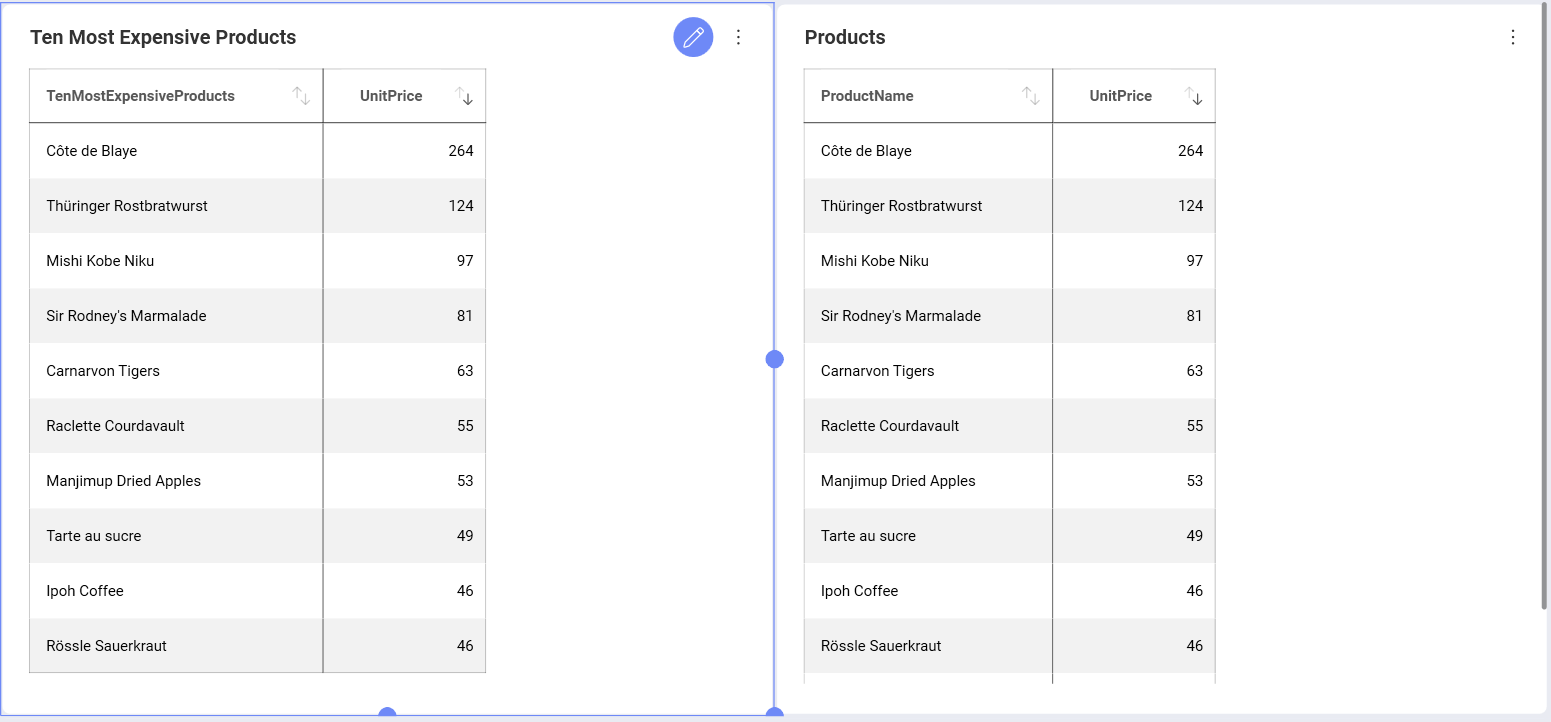The width and height of the screenshot is (1551, 722).
Task: Select Côte de Blaye in Products table
Action: (866, 151)
